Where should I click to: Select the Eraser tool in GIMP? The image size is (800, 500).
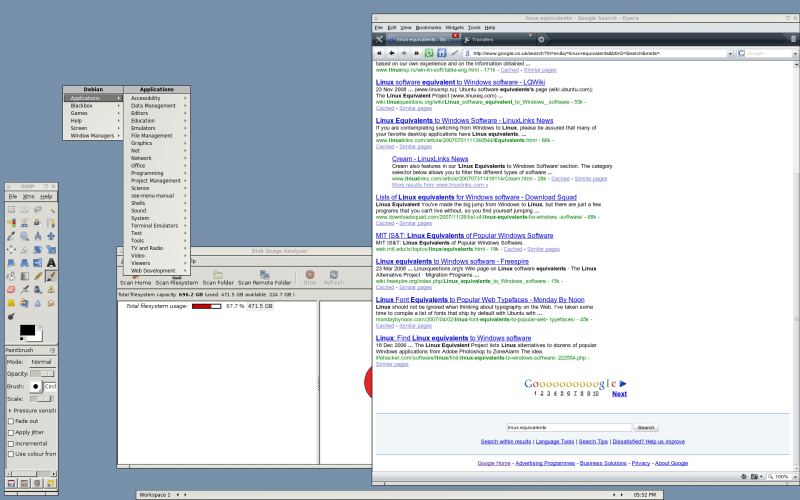pos(11,289)
